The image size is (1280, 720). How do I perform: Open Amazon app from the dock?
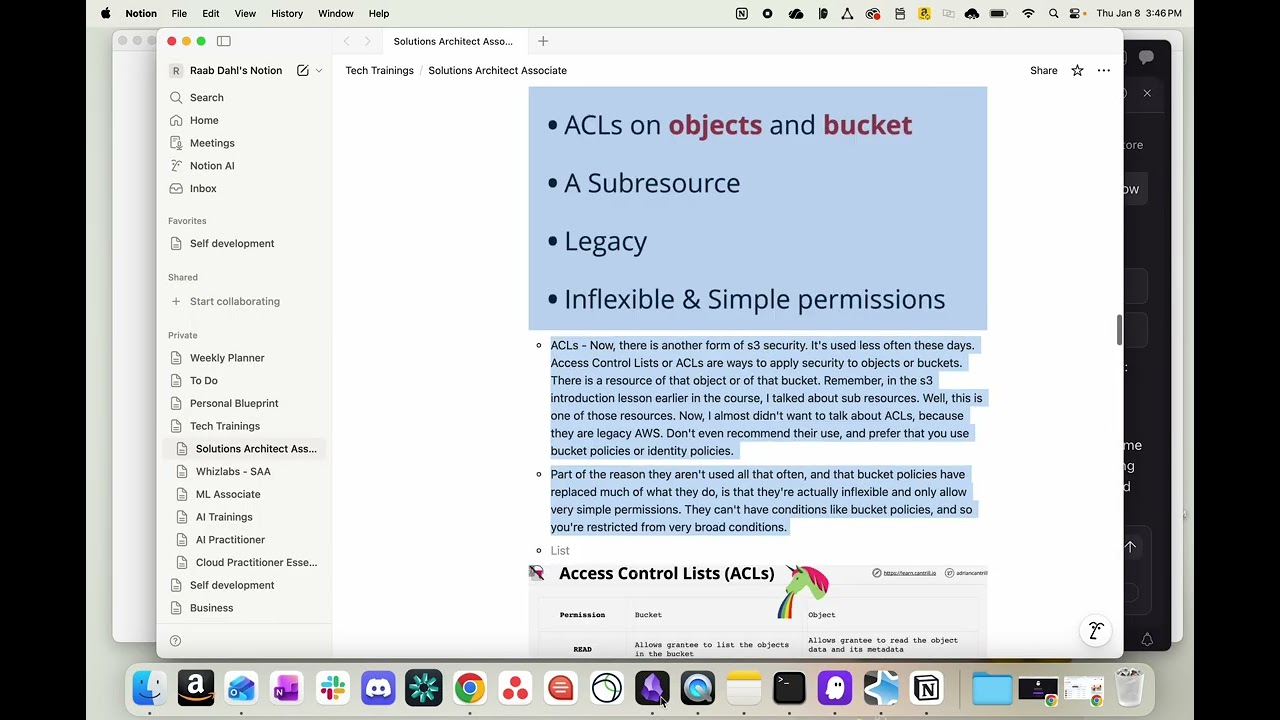click(196, 688)
